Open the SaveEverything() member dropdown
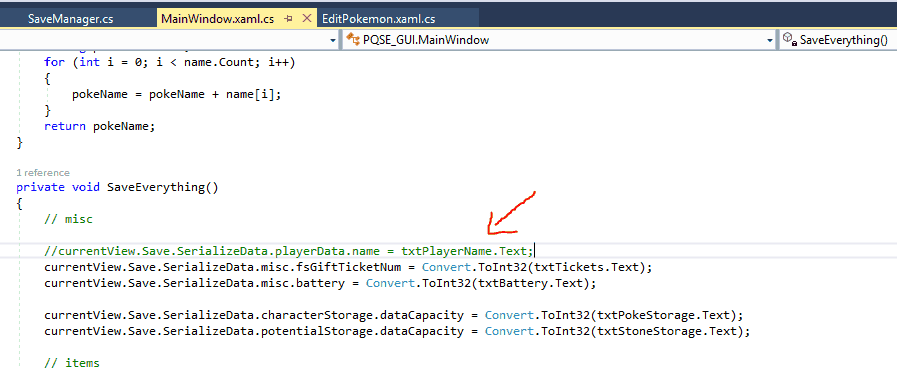This screenshot has width=897, height=368. pyautogui.click(x=837, y=39)
